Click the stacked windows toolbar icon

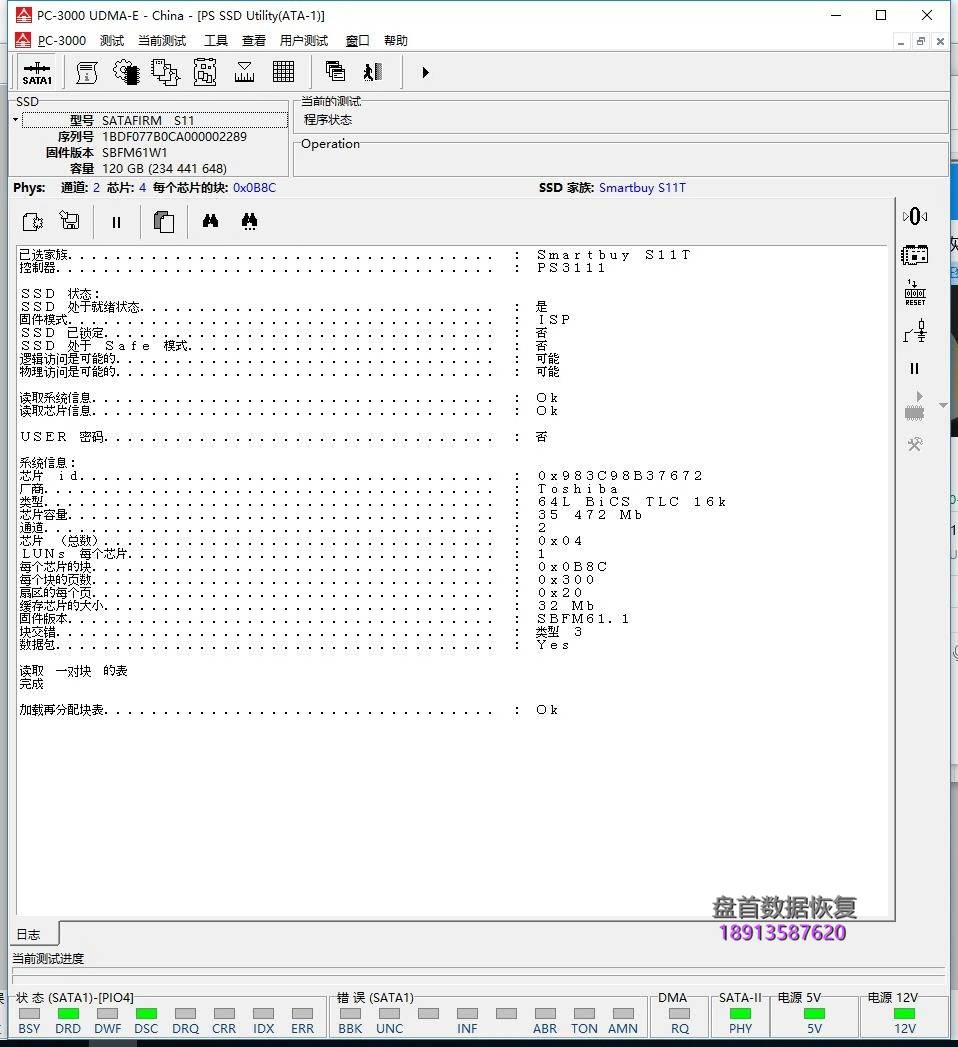(x=335, y=71)
